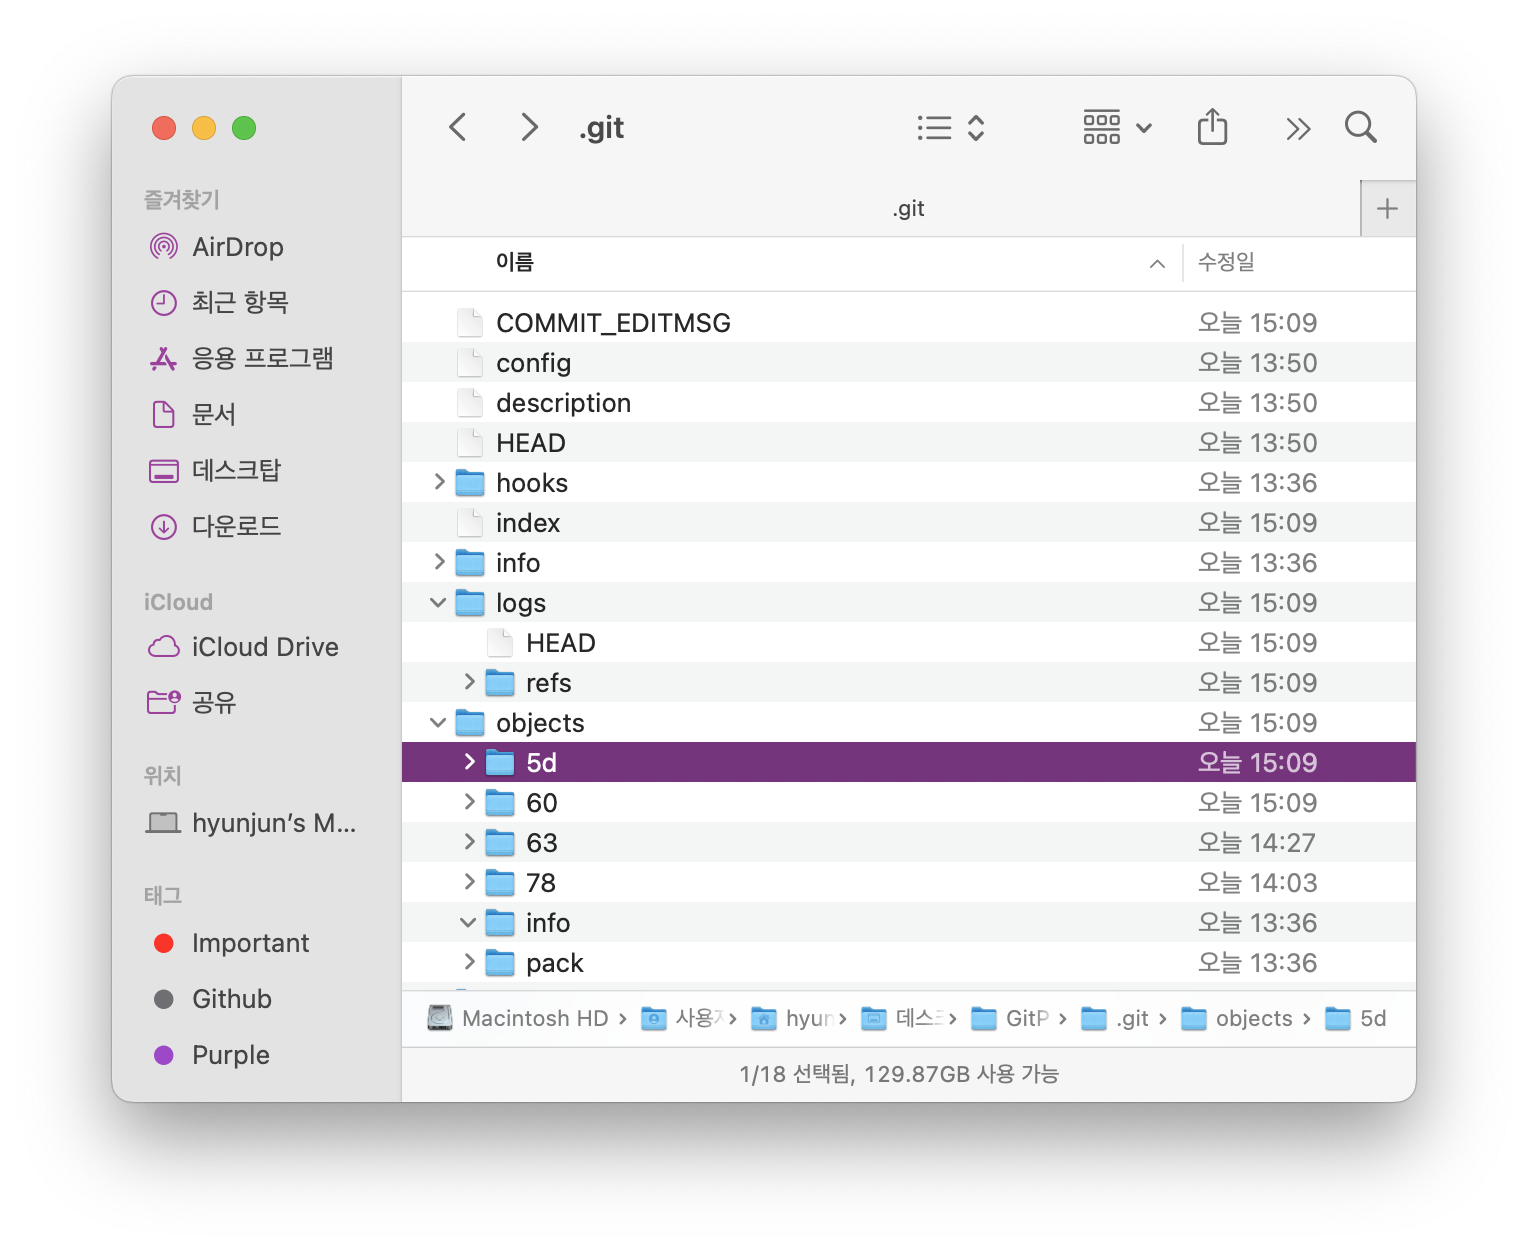Screen dimensions: 1528x1250
Task: Open 데스크탑 in sidebar
Action: tap(215, 470)
